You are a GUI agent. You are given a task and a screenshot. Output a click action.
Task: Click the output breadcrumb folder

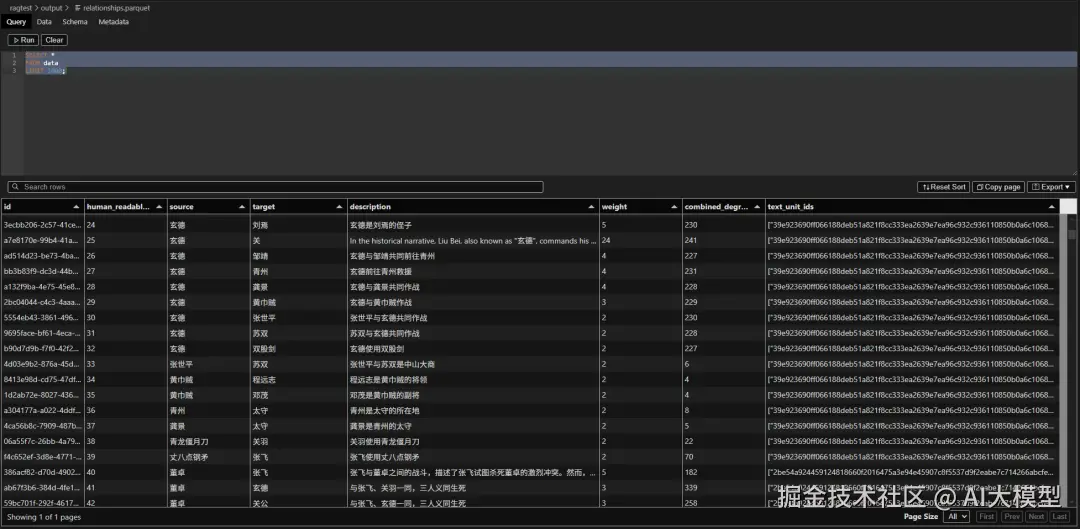pos(51,7)
